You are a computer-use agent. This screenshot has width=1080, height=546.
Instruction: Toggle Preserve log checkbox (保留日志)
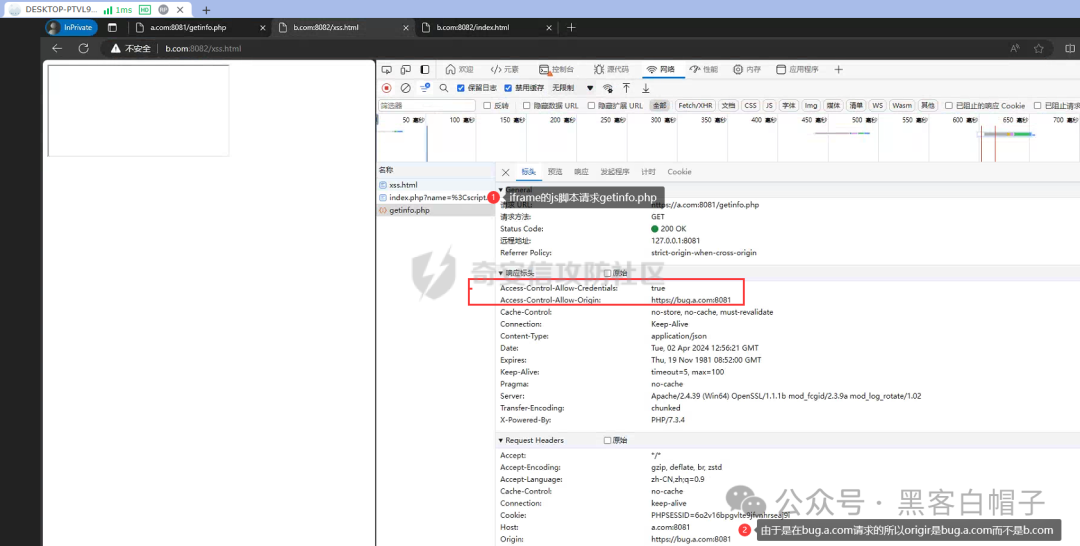461,88
